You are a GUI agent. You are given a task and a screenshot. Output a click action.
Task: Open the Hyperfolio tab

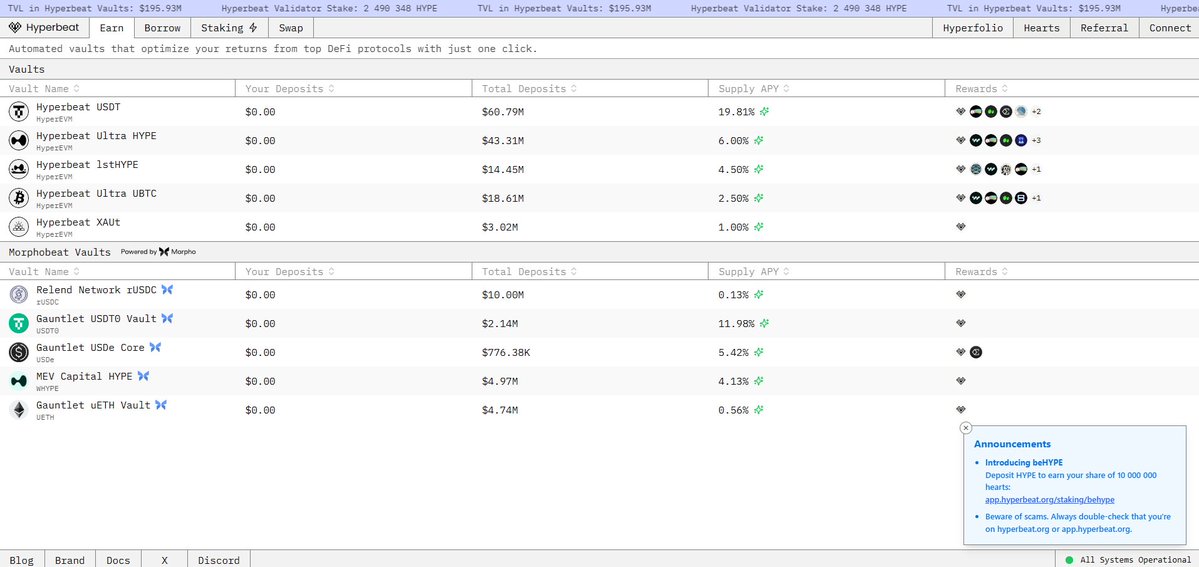coord(973,28)
